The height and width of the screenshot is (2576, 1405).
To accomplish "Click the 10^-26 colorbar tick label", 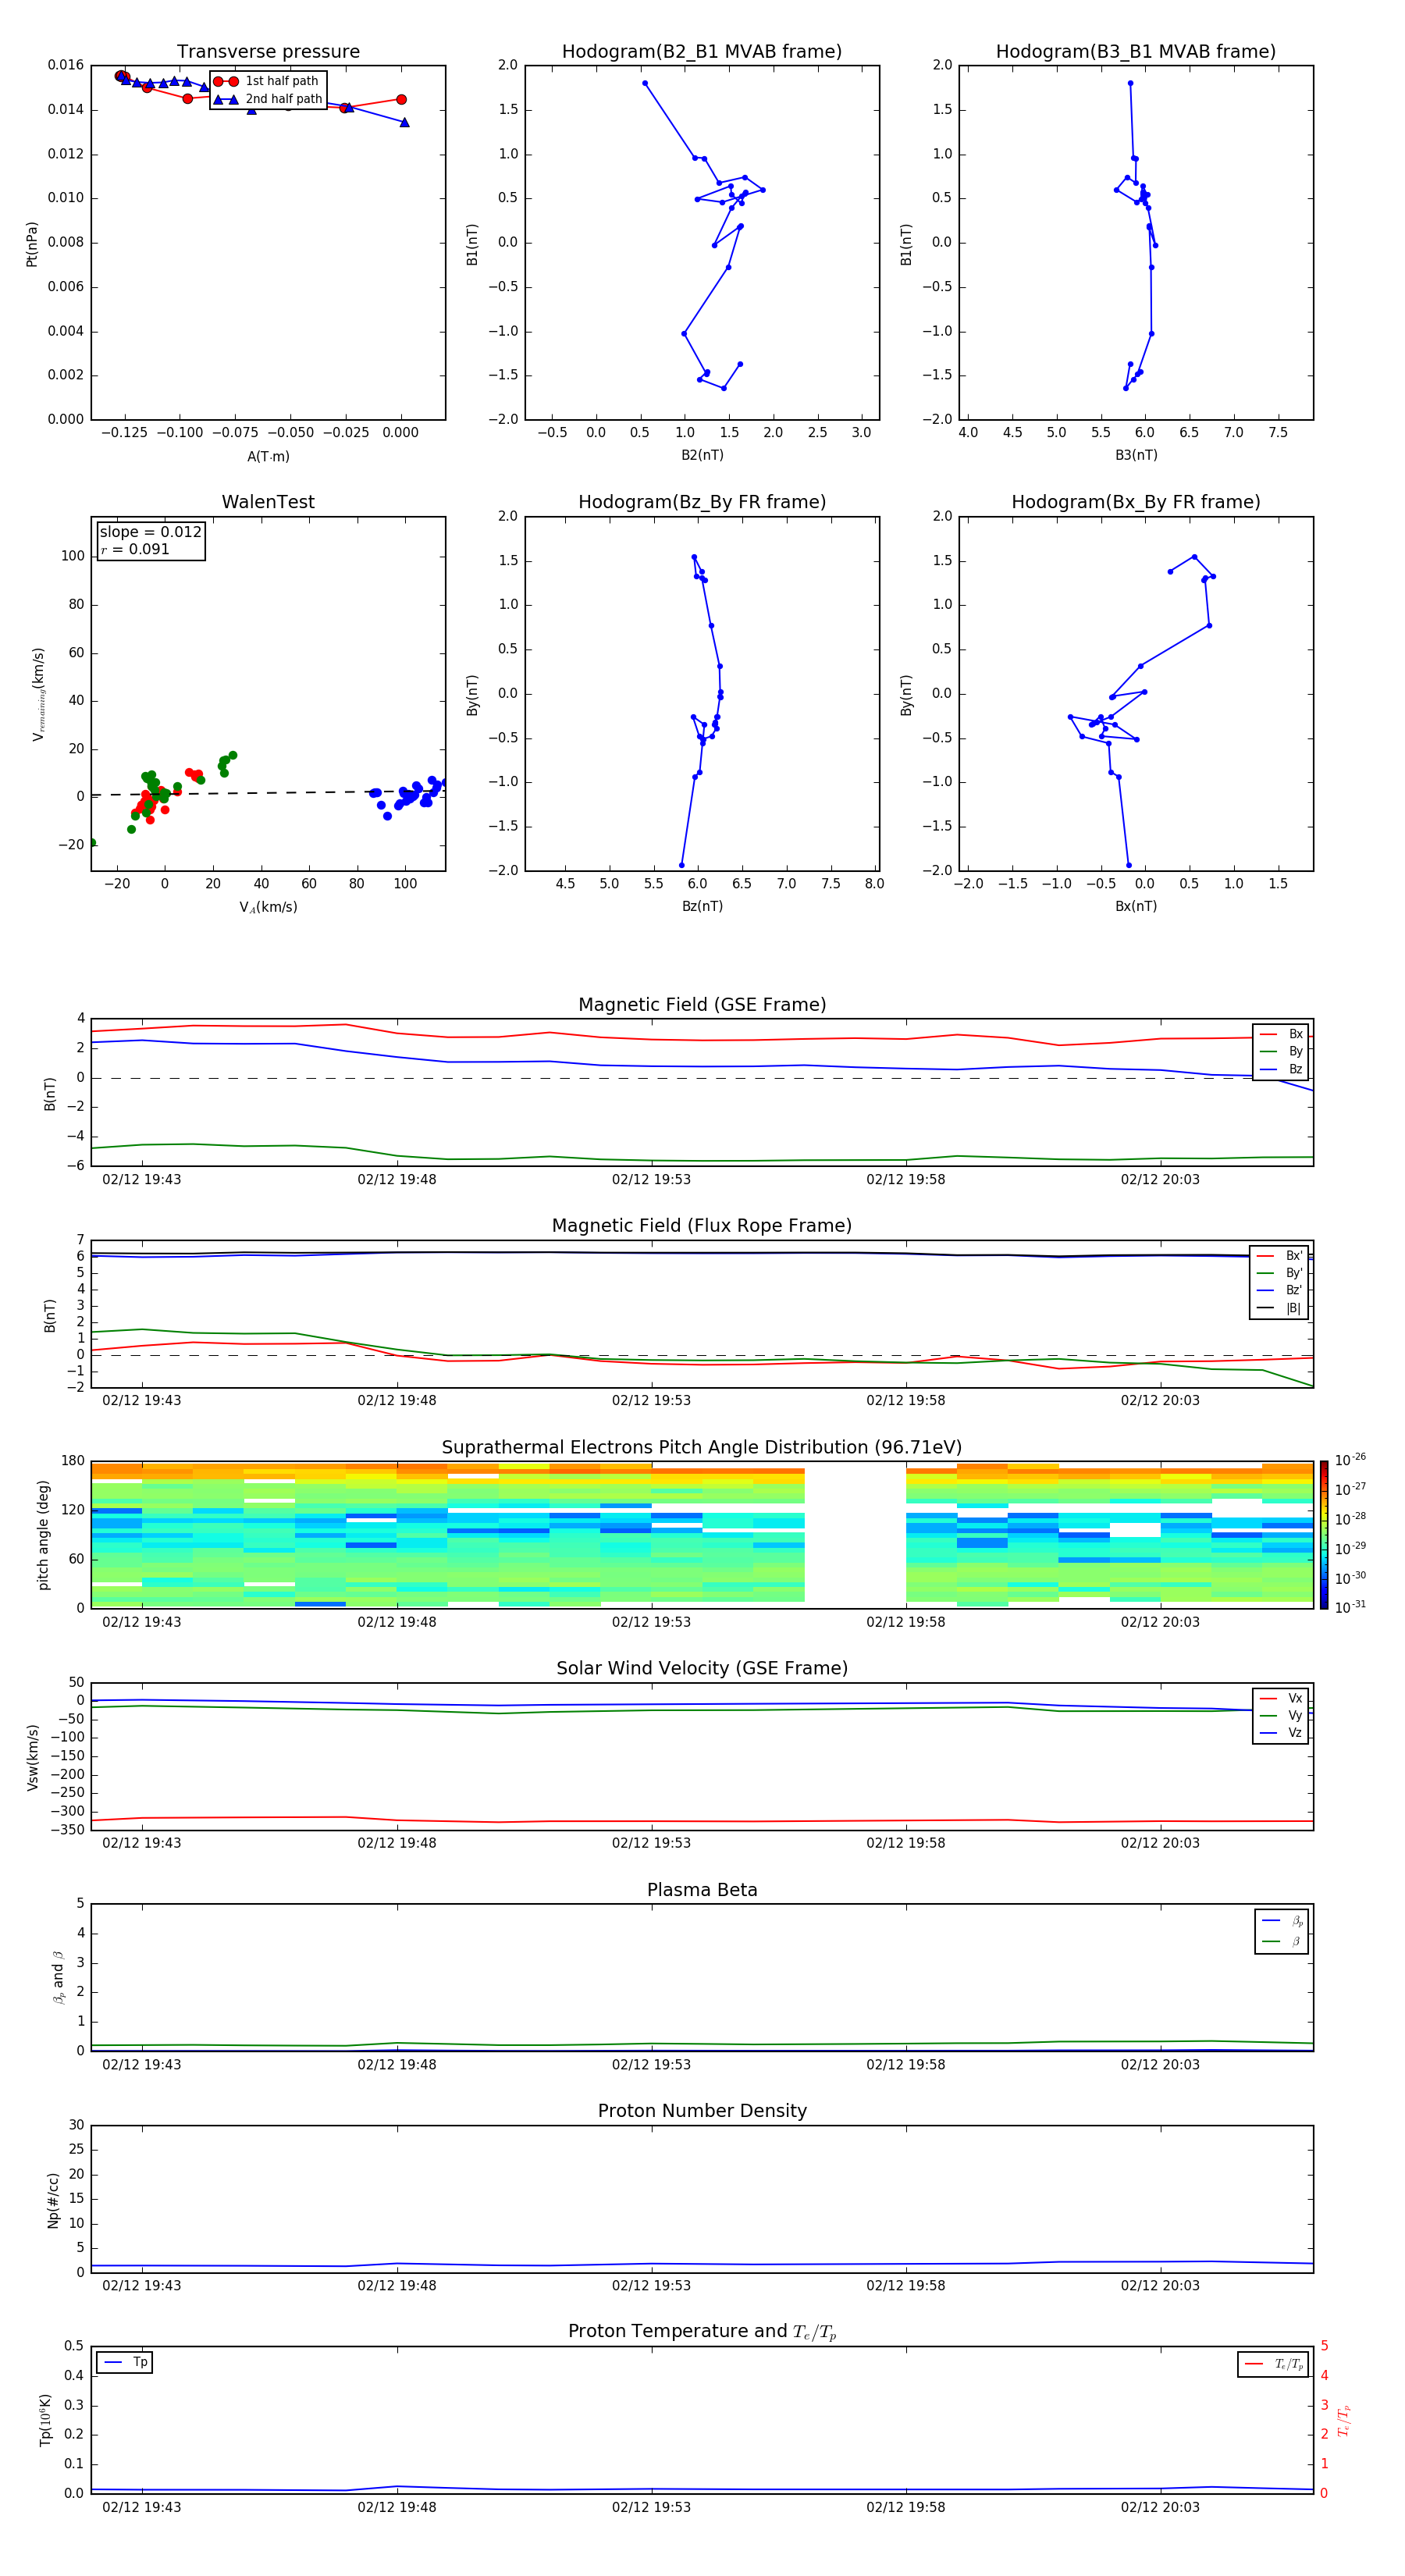I will [x=1350, y=1461].
